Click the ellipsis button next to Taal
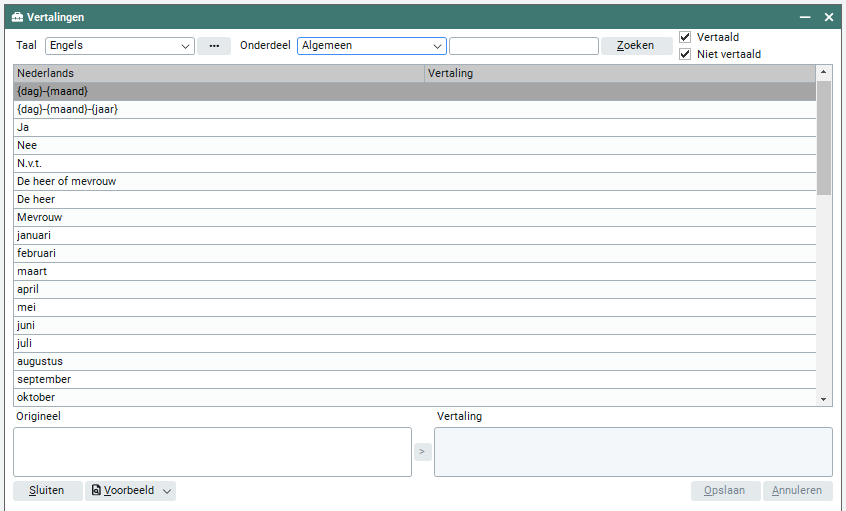846x511 pixels. [213, 46]
